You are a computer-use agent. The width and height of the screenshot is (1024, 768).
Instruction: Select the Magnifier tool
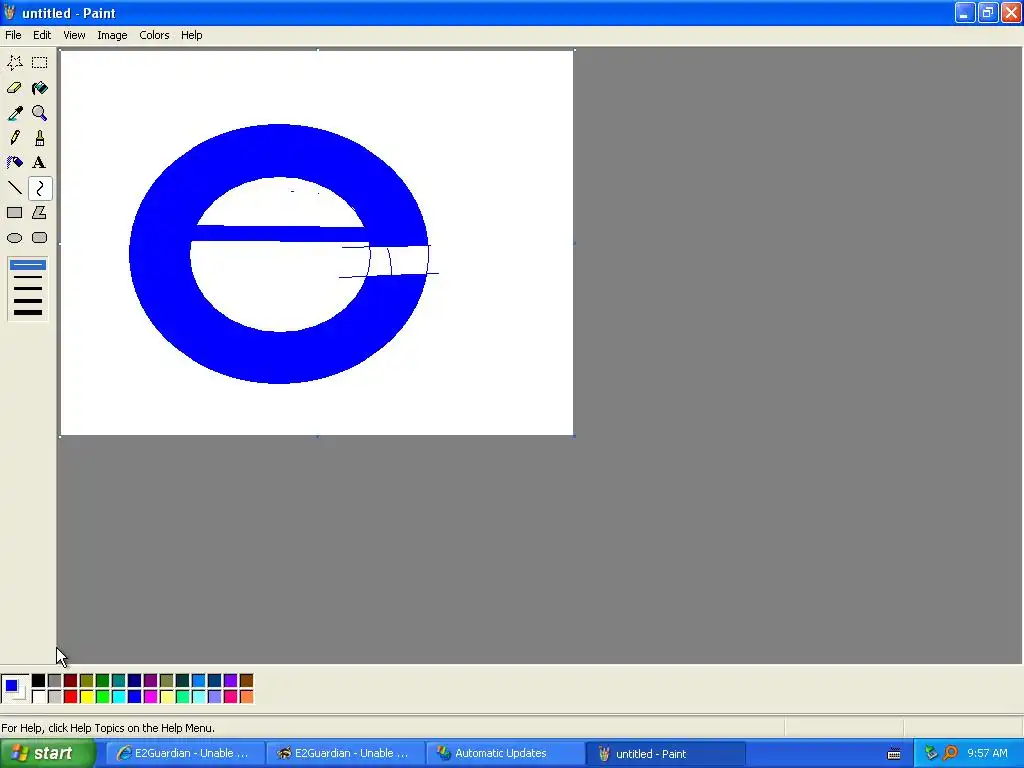[40, 113]
